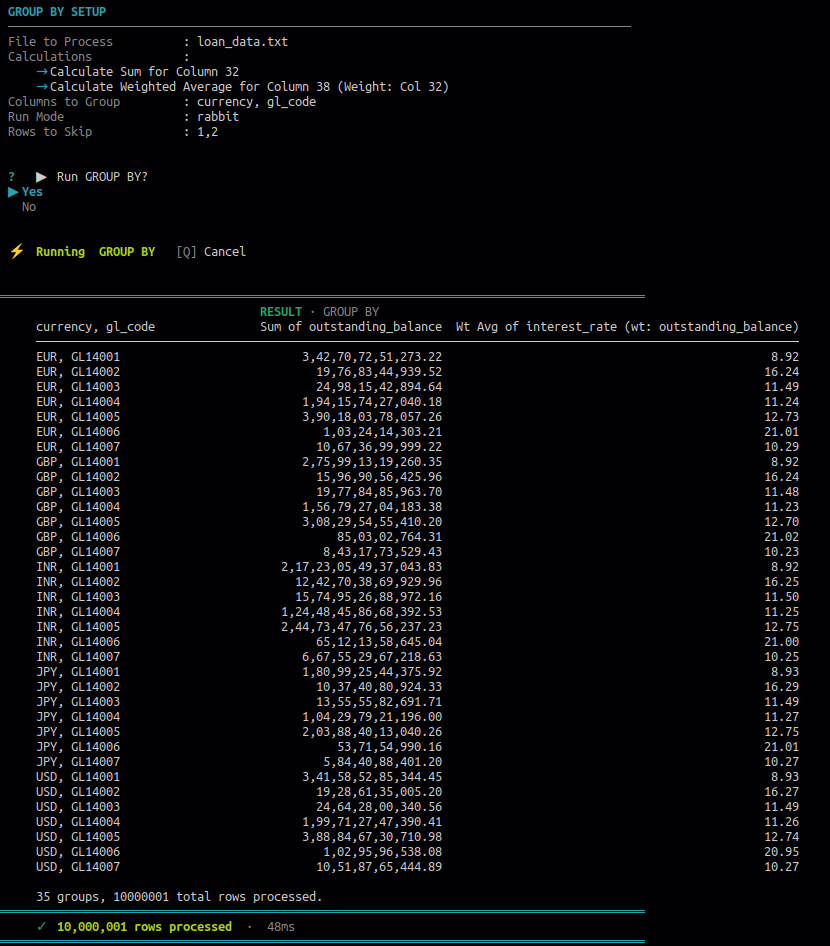Image resolution: width=830 pixels, height=946 pixels.
Task: Click the green question mark prompt icon
Action: tap(11, 177)
